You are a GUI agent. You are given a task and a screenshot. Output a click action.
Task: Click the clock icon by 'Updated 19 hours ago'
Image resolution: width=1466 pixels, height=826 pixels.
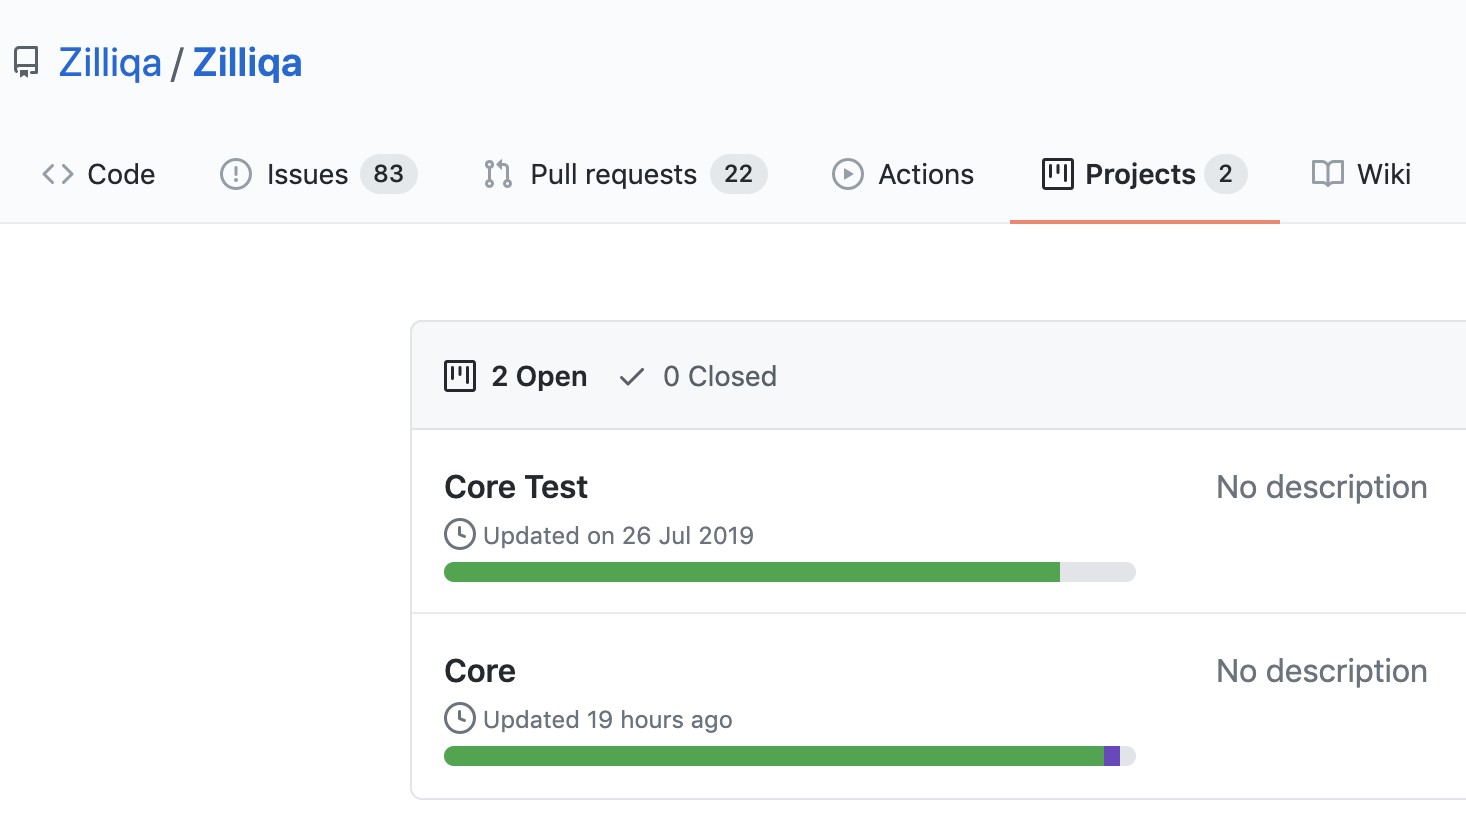(460, 718)
